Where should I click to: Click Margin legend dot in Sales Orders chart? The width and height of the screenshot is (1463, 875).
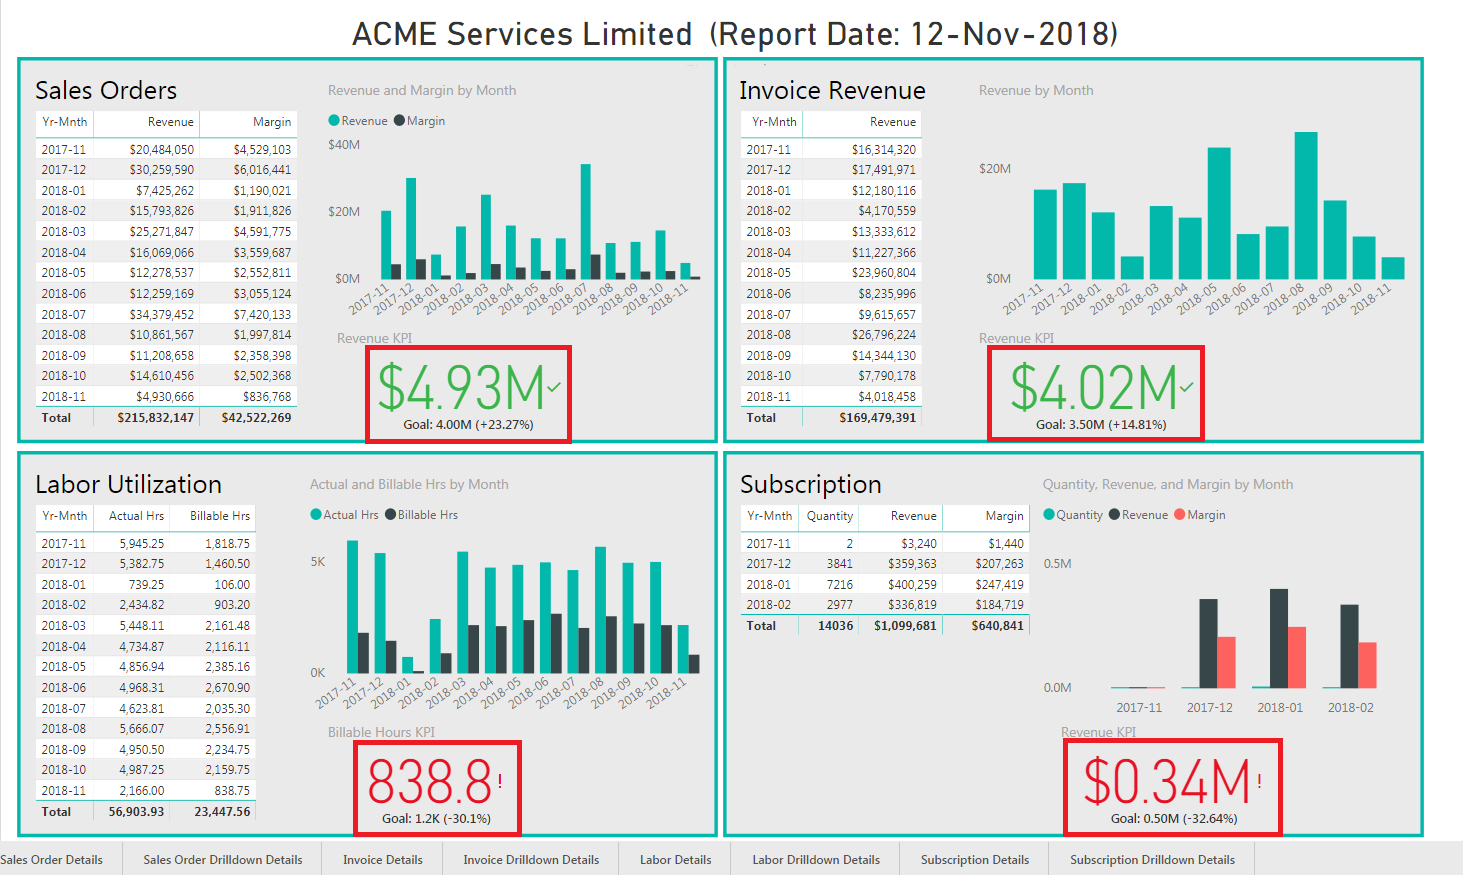399,121
